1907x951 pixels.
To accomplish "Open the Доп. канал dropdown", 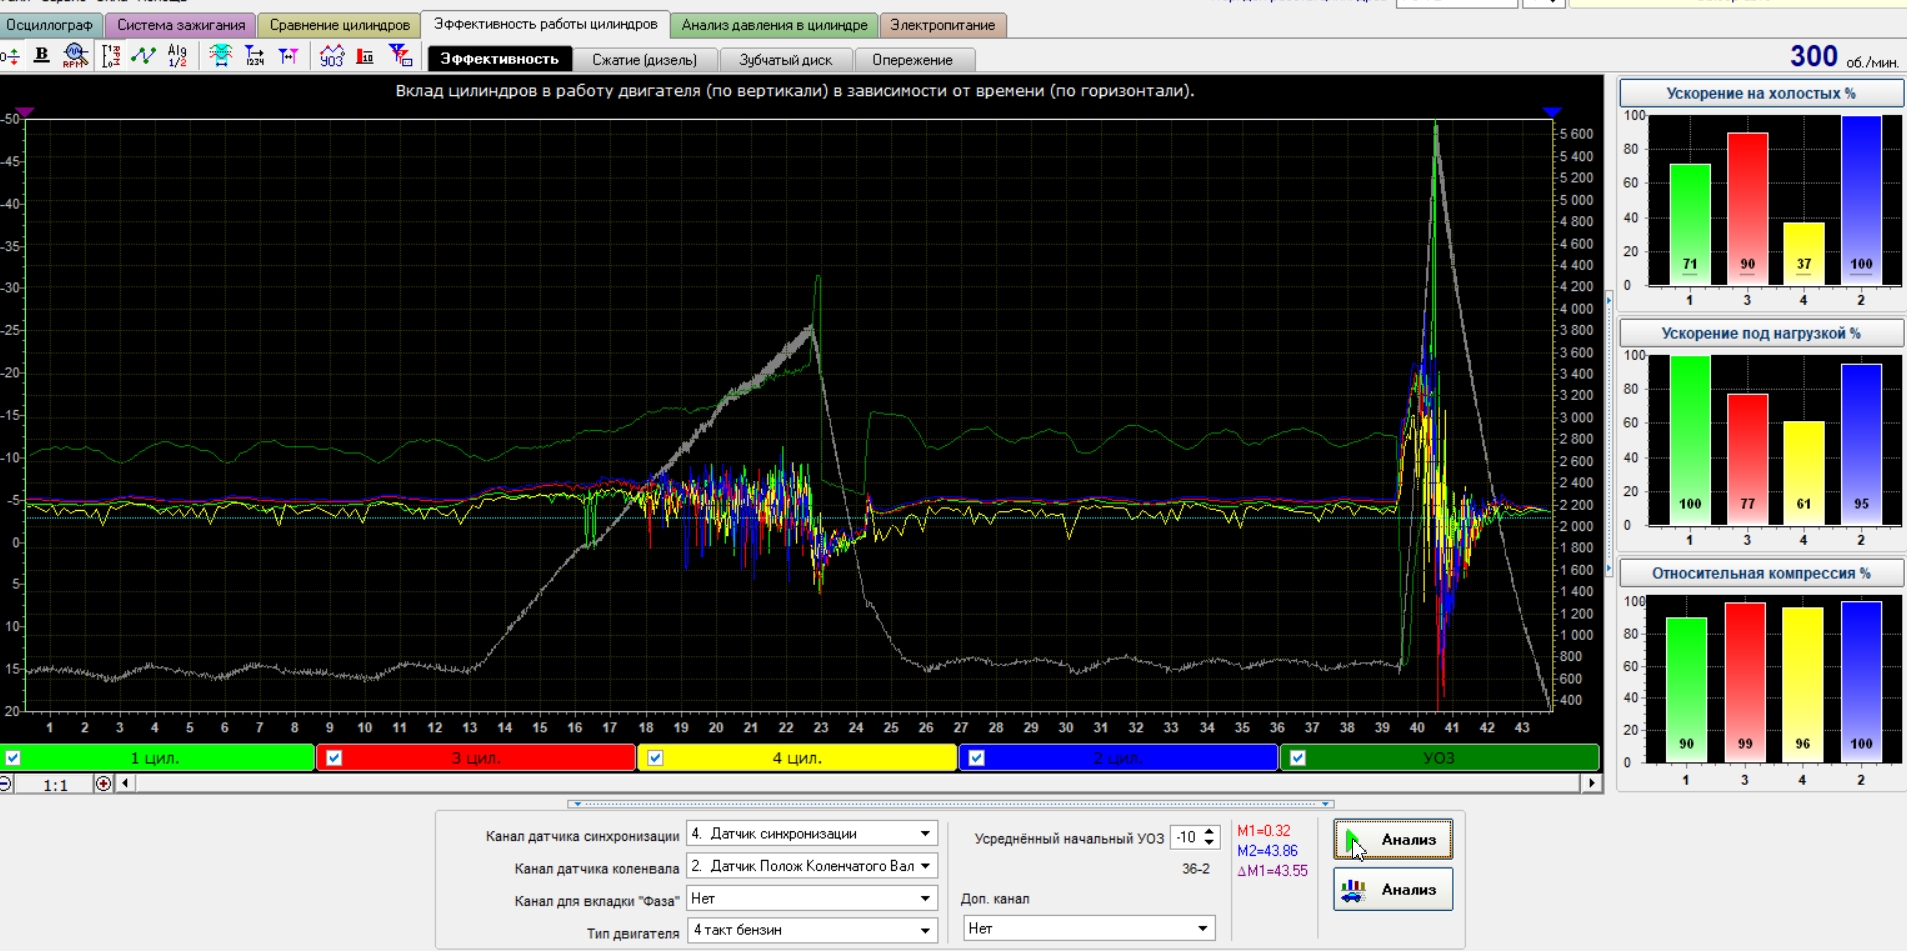I will (x=1202, y=929).
